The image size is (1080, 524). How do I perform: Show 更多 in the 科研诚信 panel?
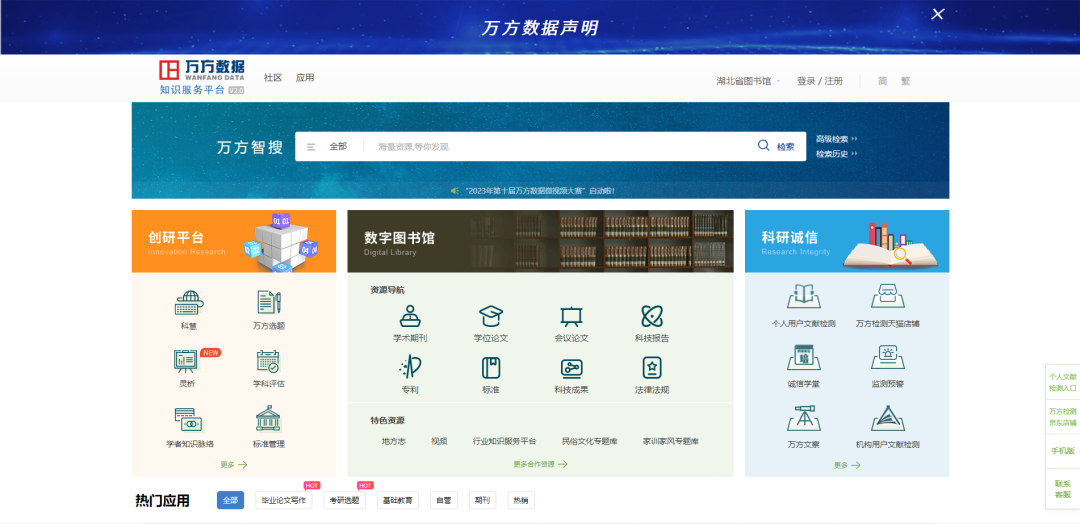tap(847, 465)
